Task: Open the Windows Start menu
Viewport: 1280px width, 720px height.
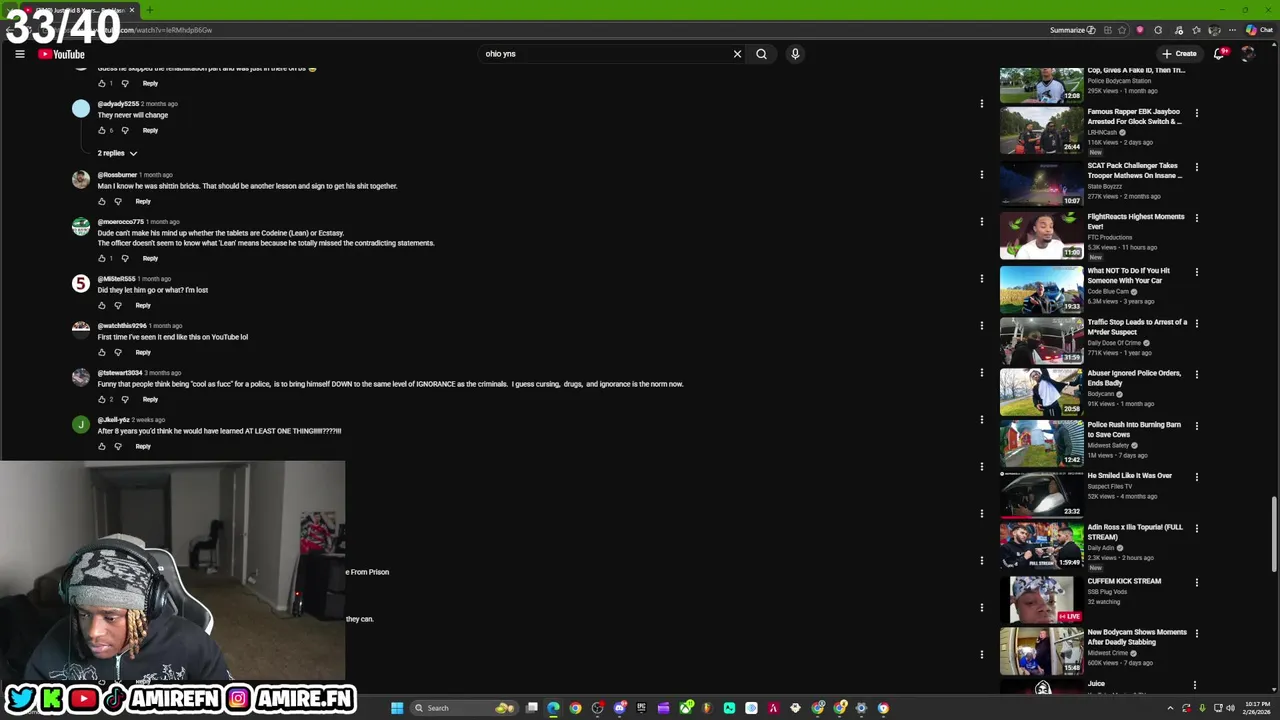Action: (397, 708)
